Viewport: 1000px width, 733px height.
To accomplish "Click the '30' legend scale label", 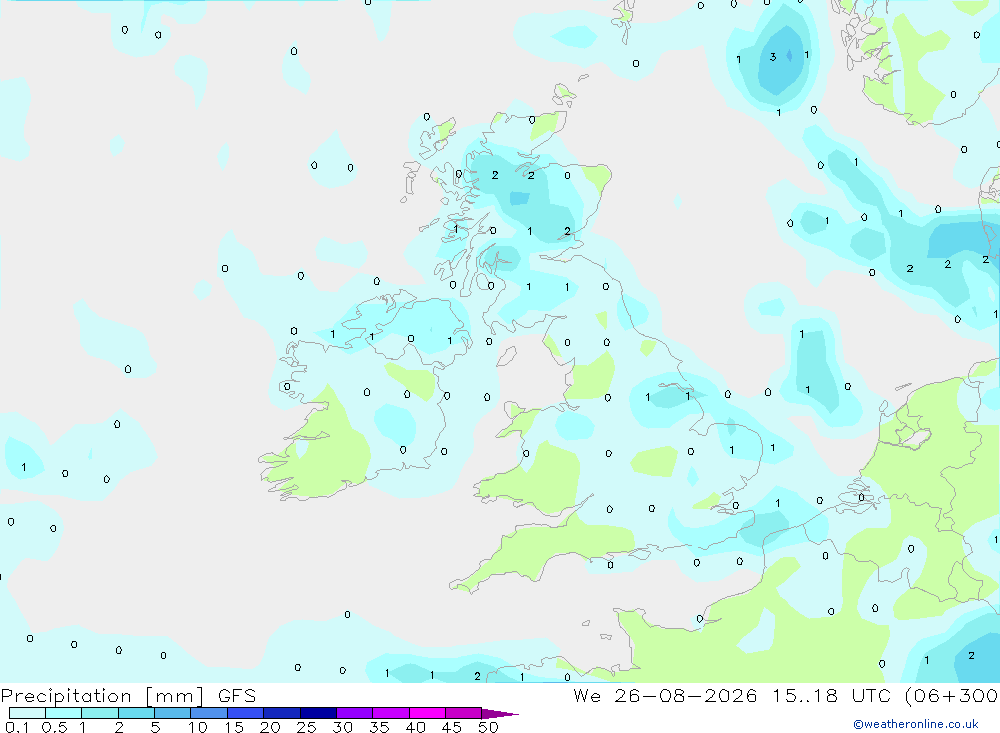I will [x=343, y=727].
